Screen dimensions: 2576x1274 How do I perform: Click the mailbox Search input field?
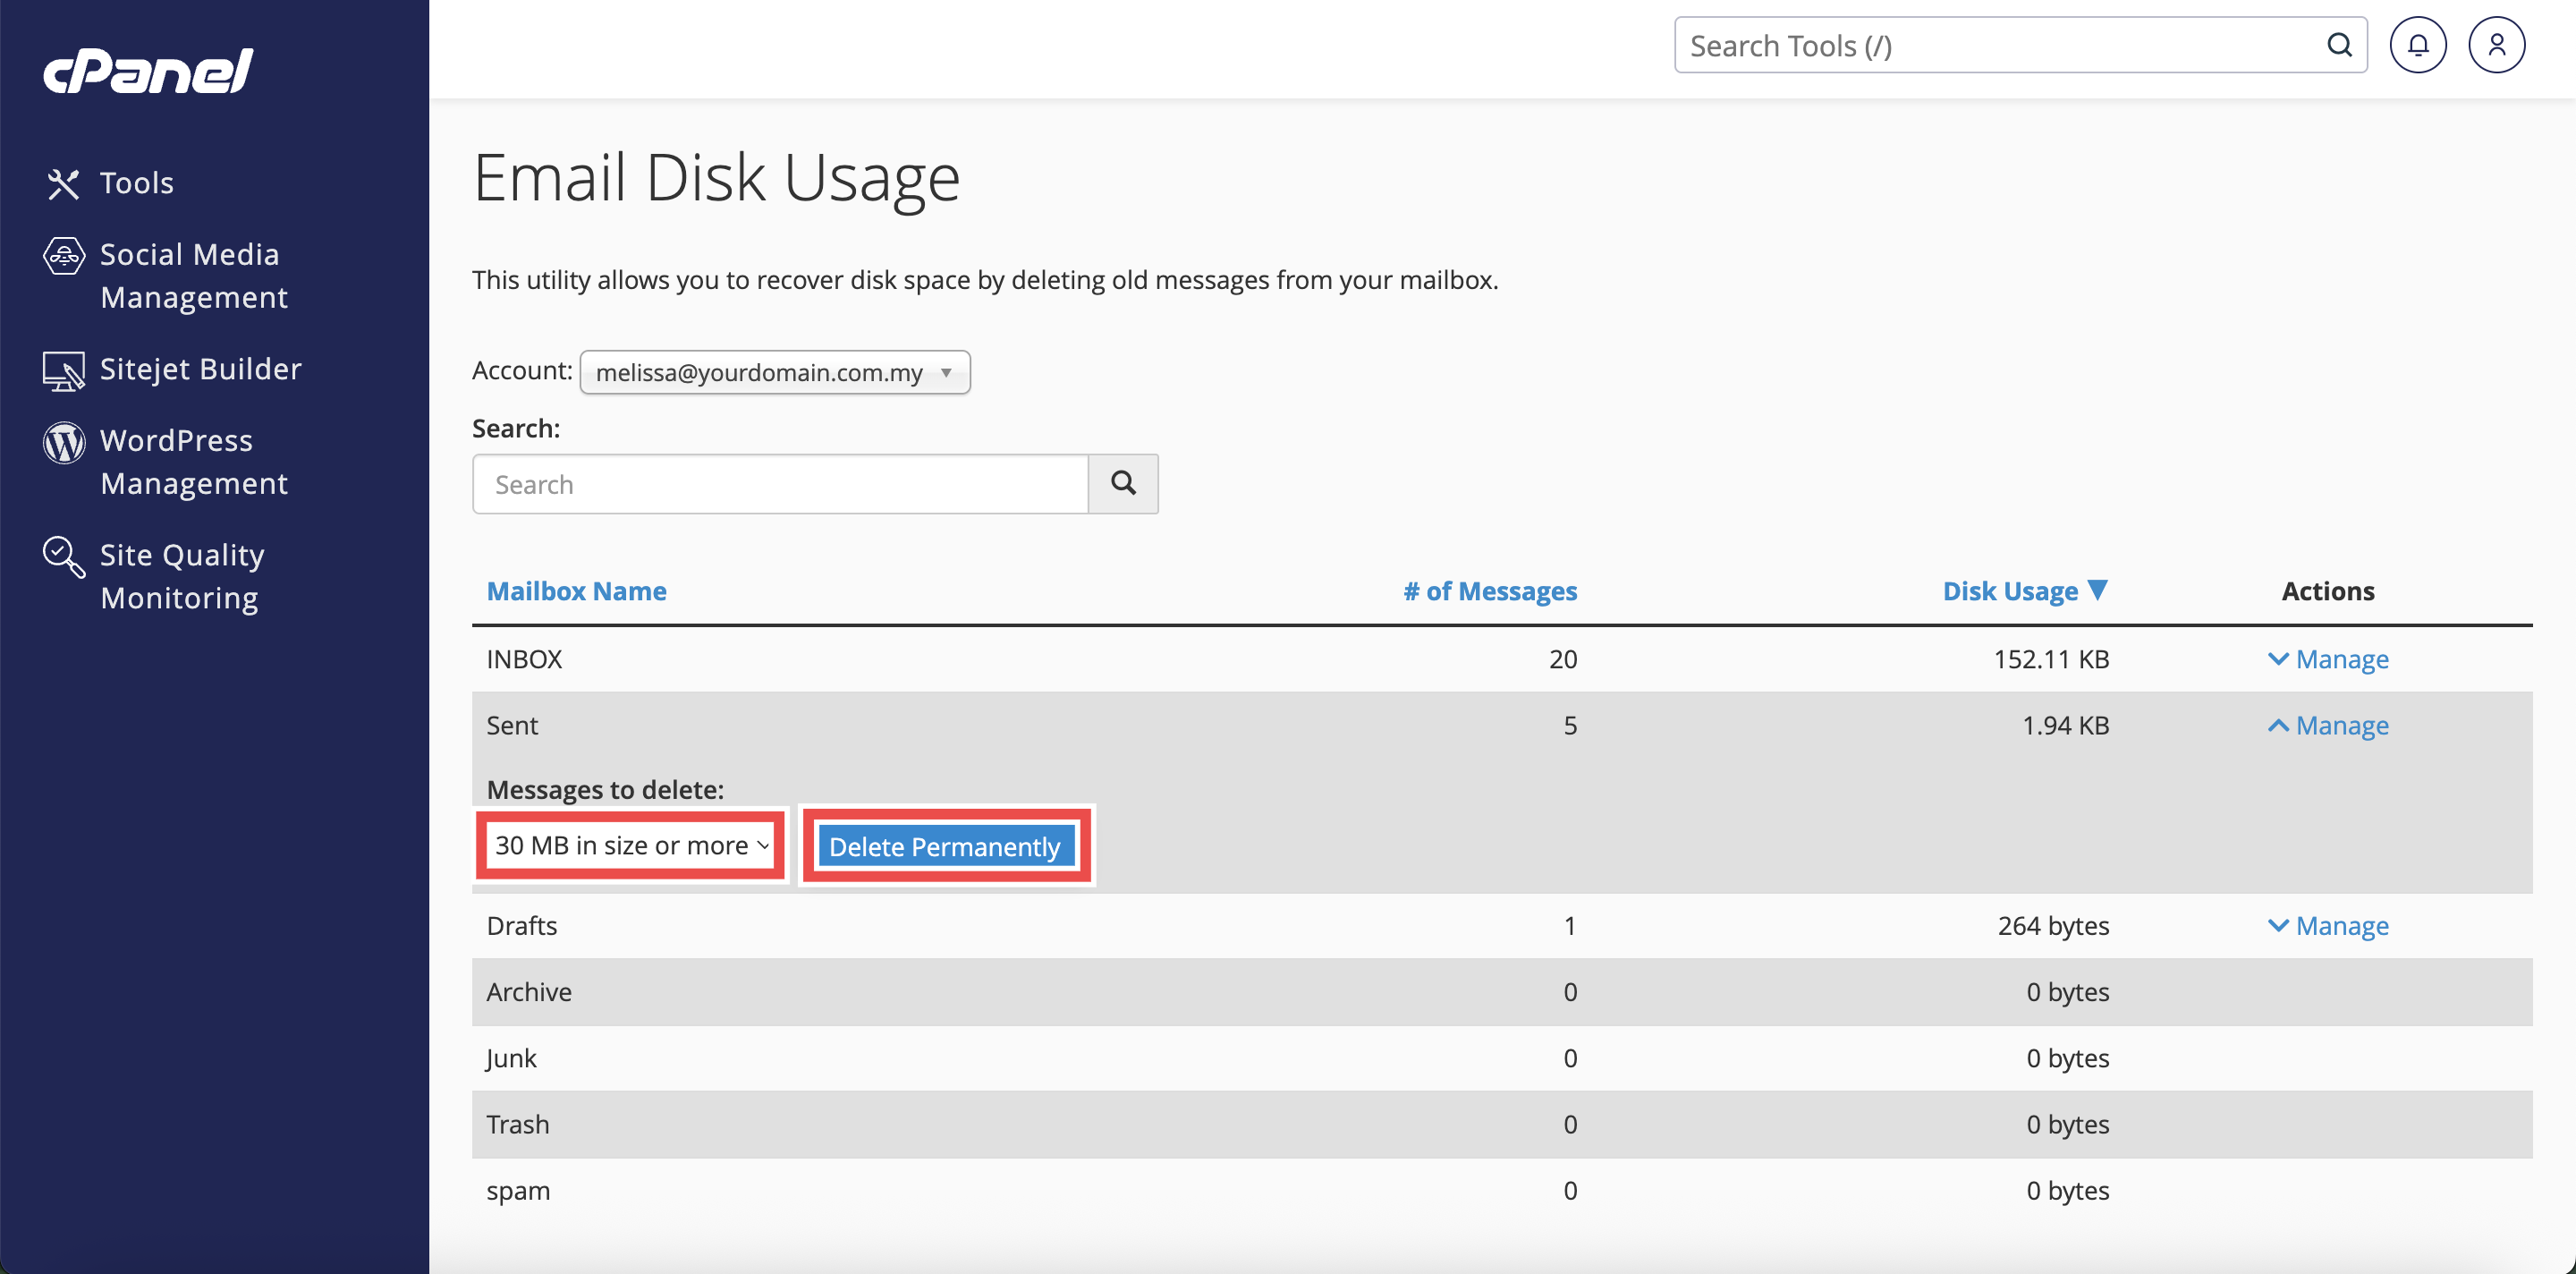click(x=779, y=484)
